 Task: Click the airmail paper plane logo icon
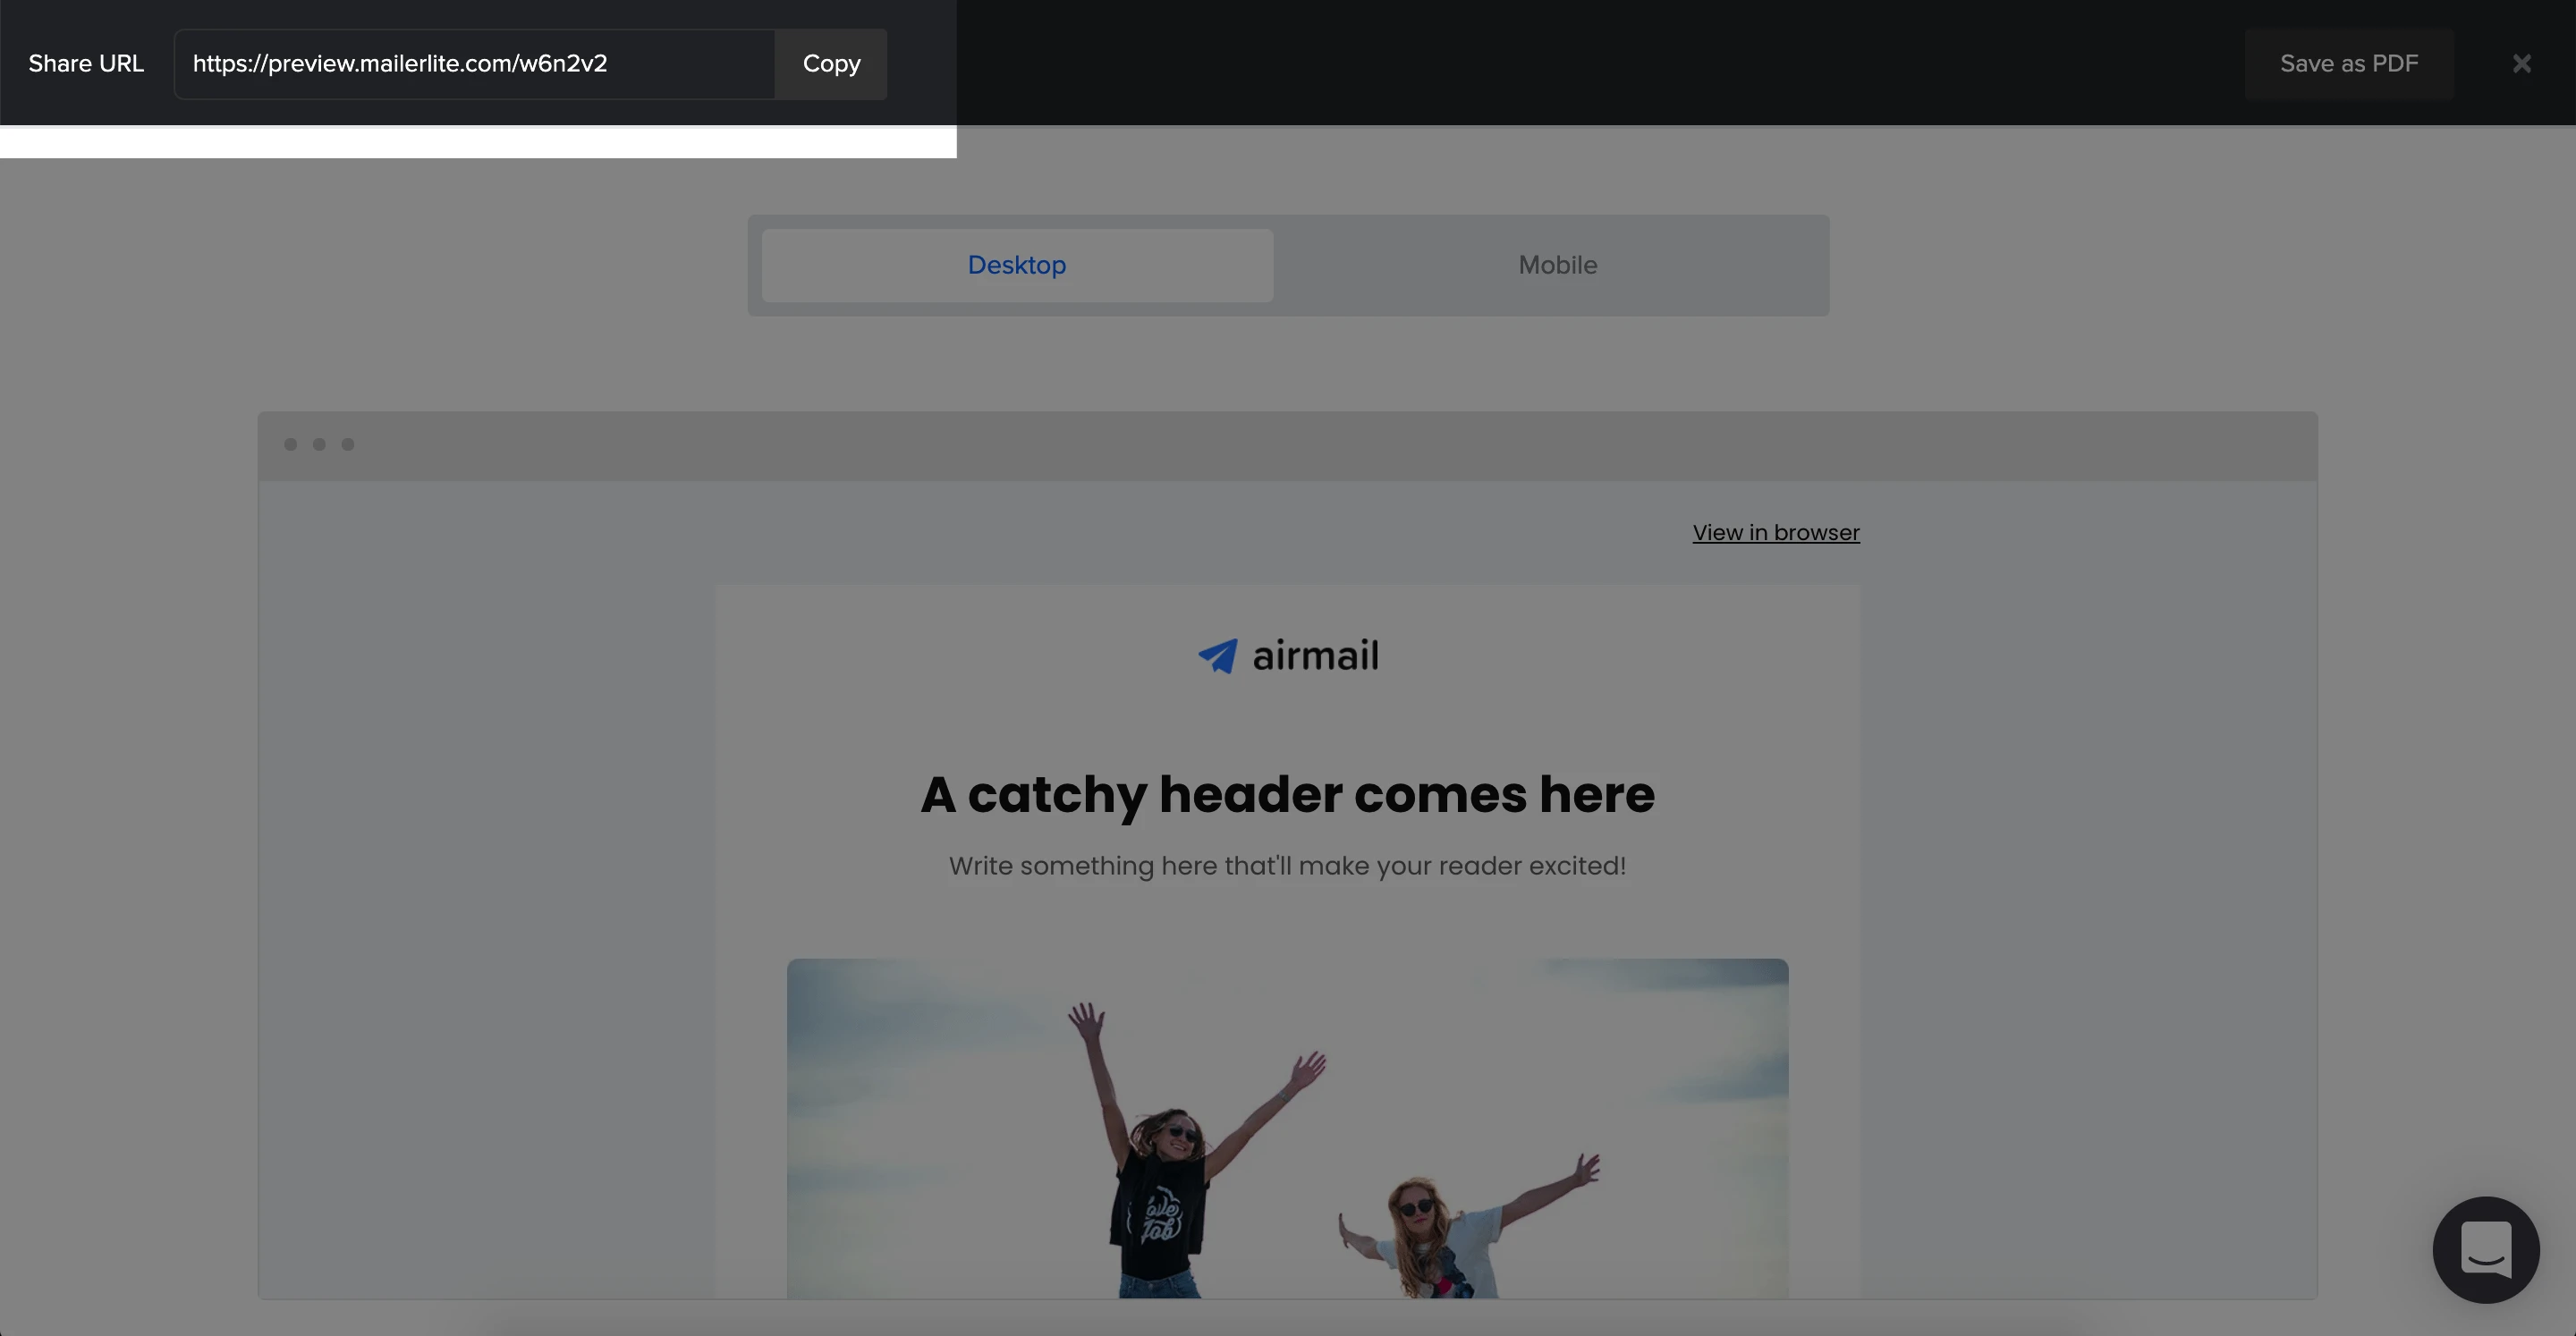pos(1218,656)
